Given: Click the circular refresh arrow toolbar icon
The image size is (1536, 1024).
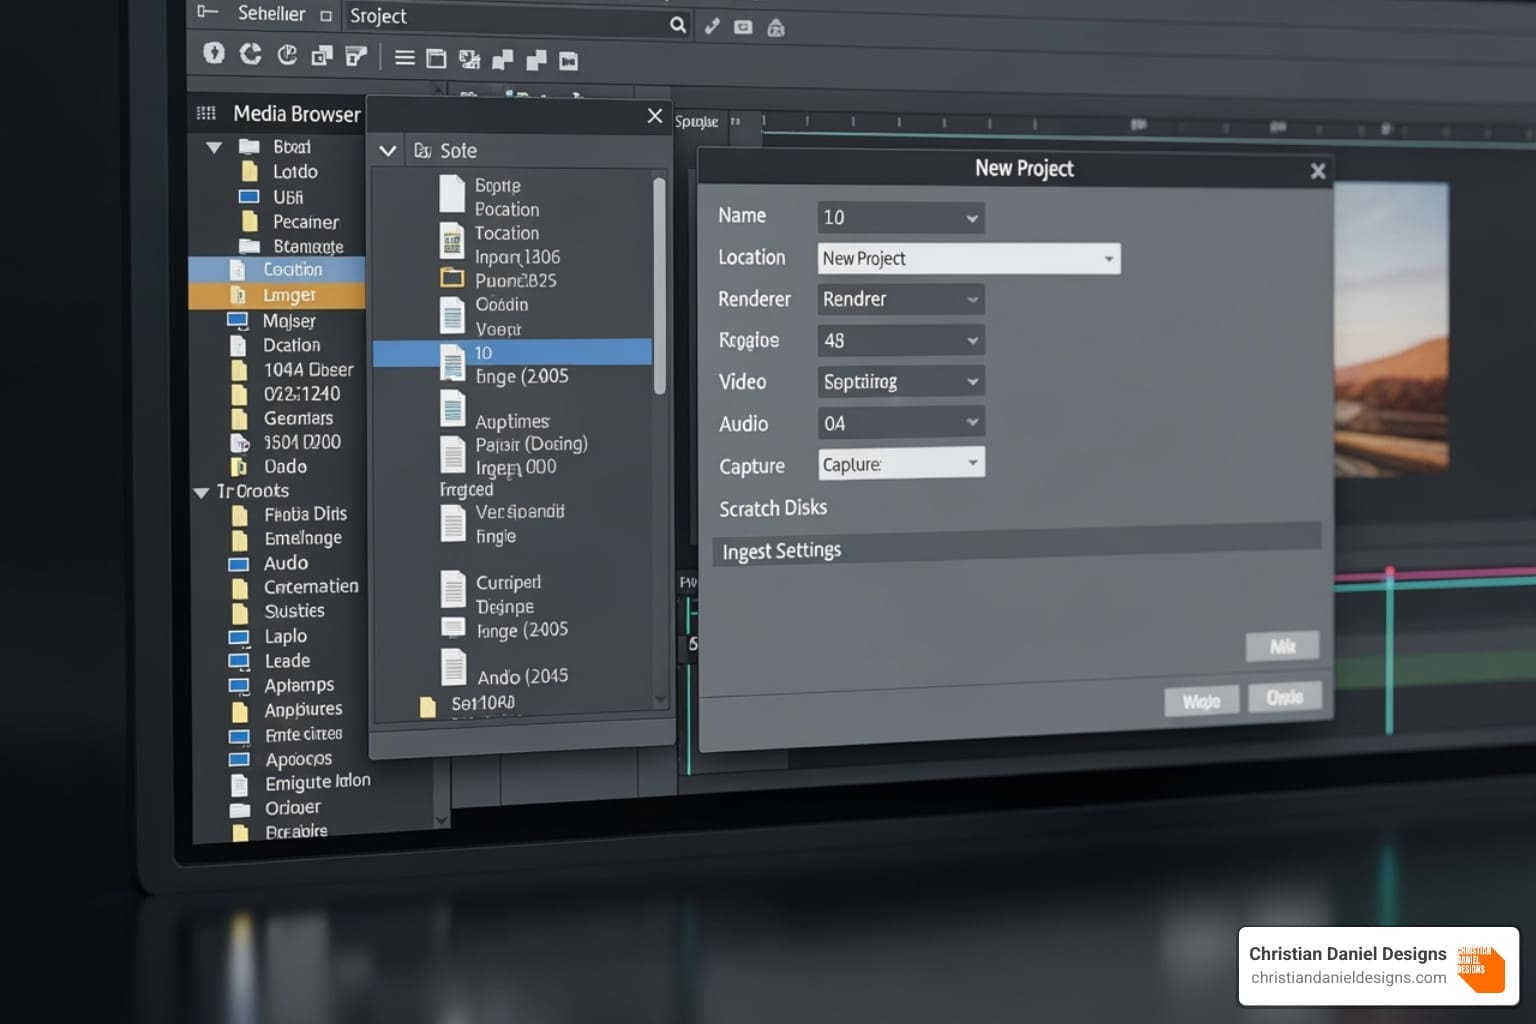Looking at the screenshot, I should 250,54.
